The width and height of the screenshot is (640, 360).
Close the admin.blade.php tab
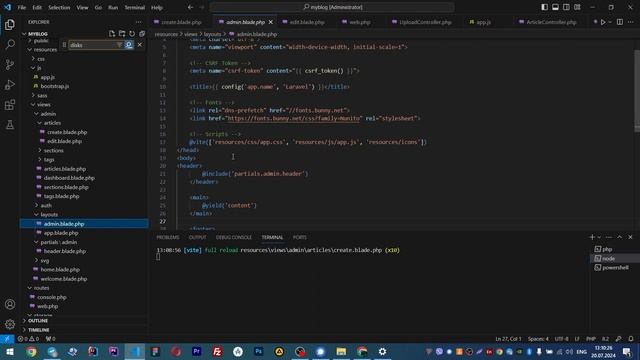271,22
